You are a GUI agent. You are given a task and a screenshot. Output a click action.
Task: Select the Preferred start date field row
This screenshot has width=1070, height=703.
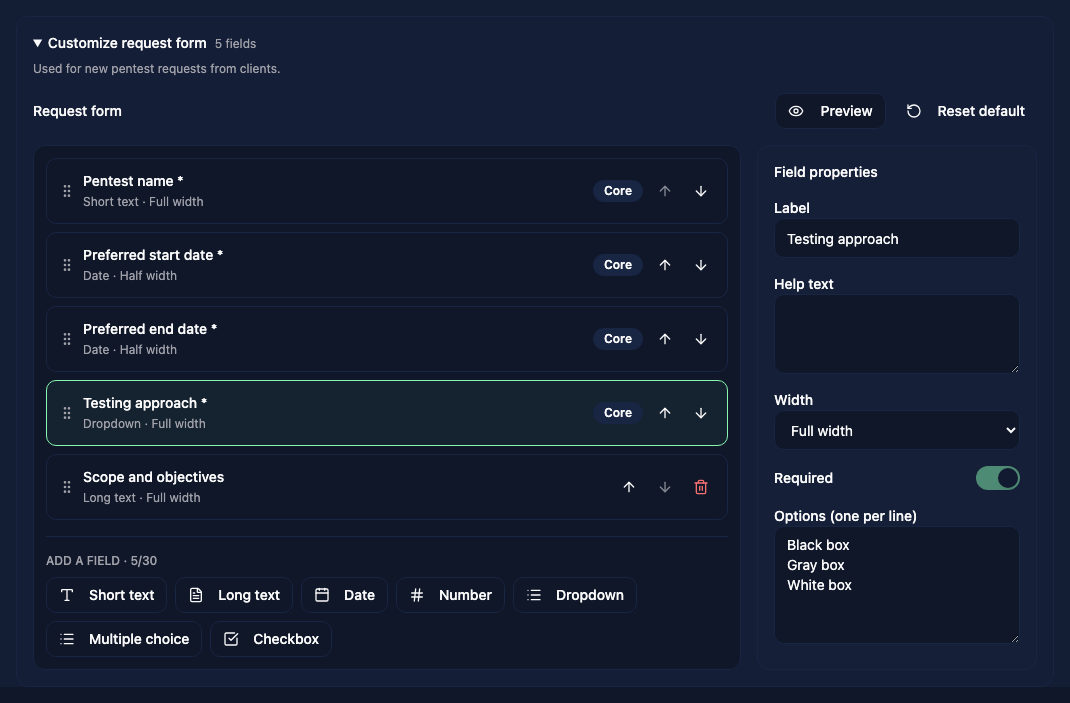click(x=387, y=265)
